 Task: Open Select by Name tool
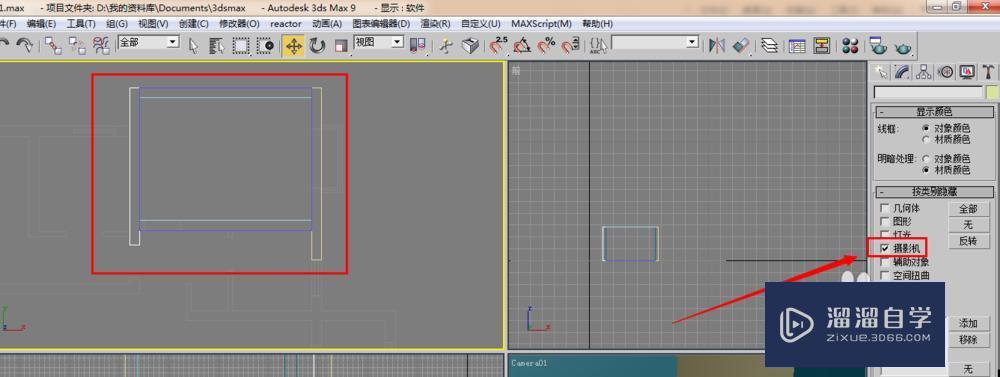[x=217, y=45]
